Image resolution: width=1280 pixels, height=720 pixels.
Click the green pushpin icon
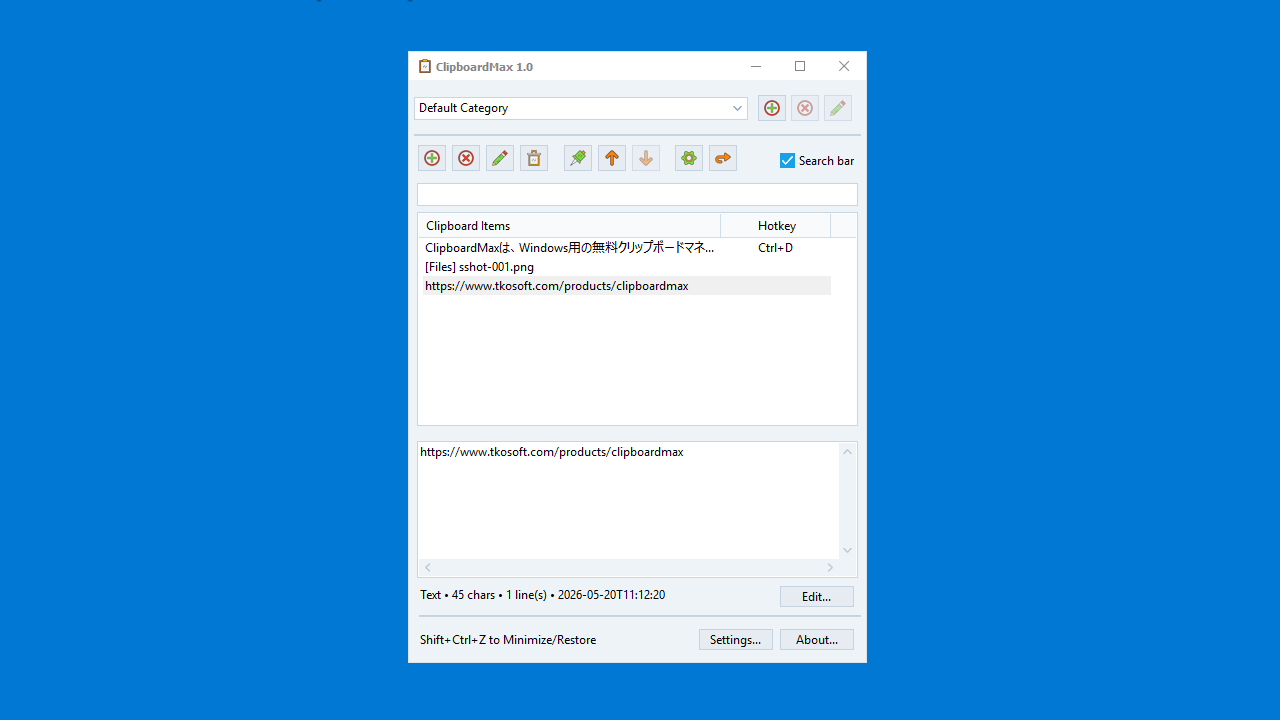(578, 158)
